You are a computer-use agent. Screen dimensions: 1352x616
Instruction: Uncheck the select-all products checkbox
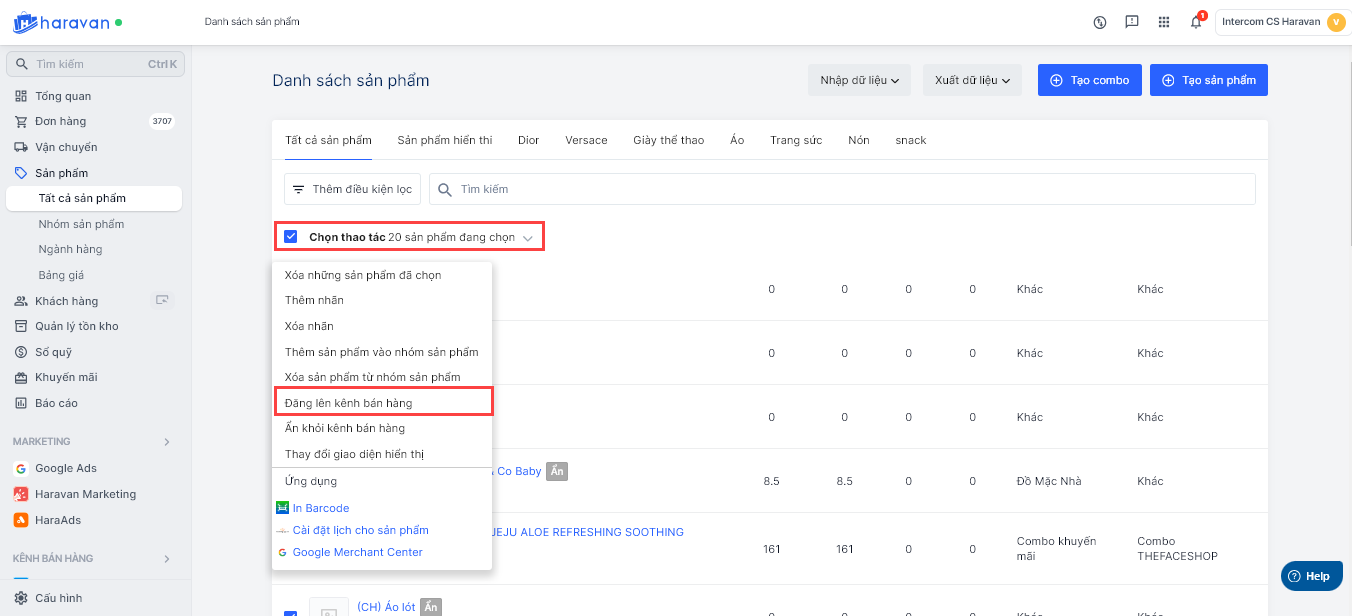click(x=291, y=237)
